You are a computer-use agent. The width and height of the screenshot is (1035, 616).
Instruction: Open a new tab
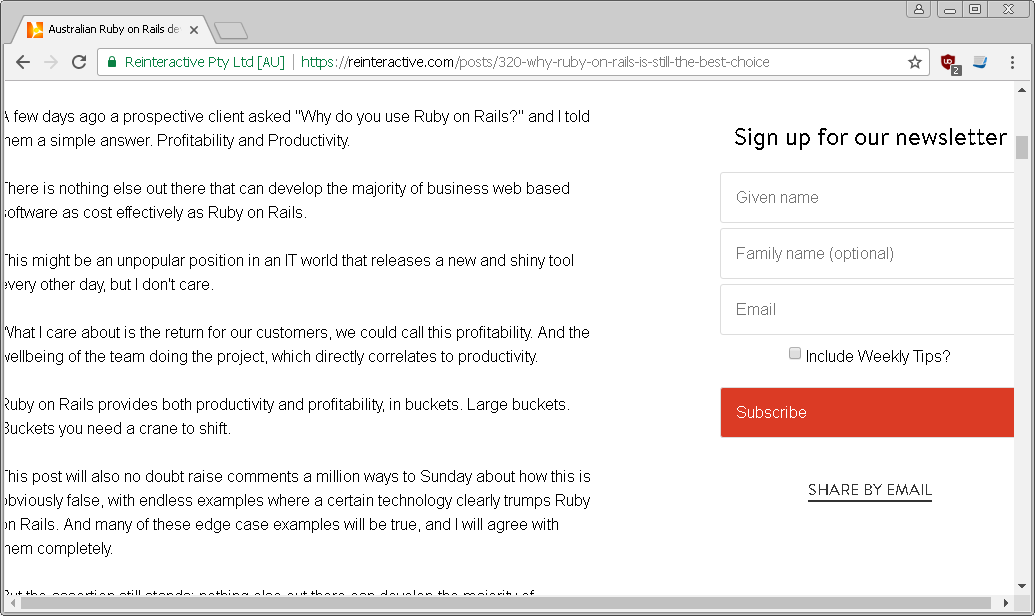[230, 31]
